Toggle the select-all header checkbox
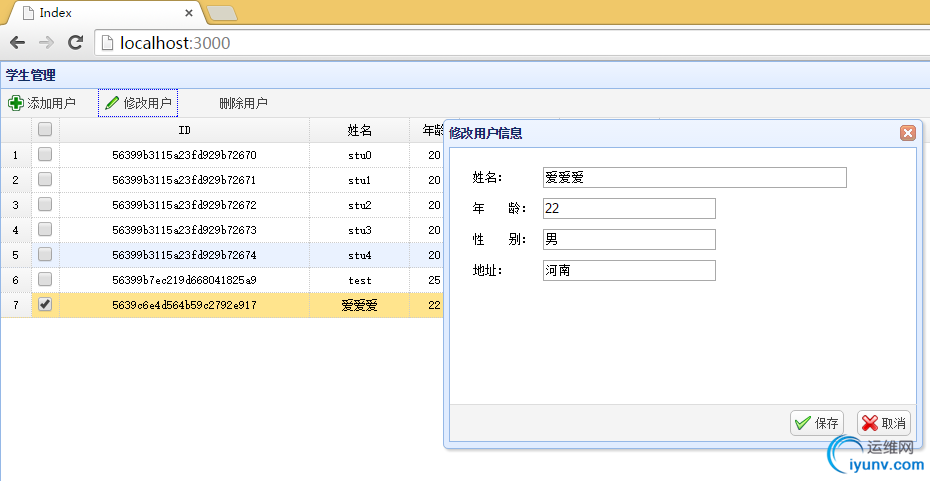Screen dimensions: 930x481 point(45,129)
